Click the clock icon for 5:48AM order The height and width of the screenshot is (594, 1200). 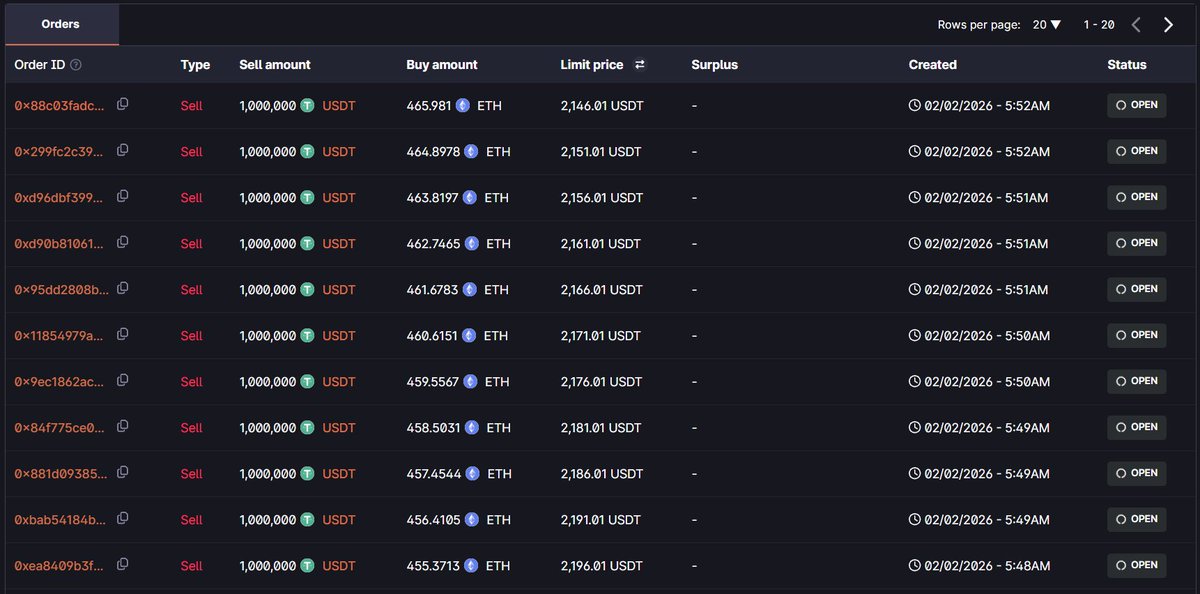pos(914,566)
